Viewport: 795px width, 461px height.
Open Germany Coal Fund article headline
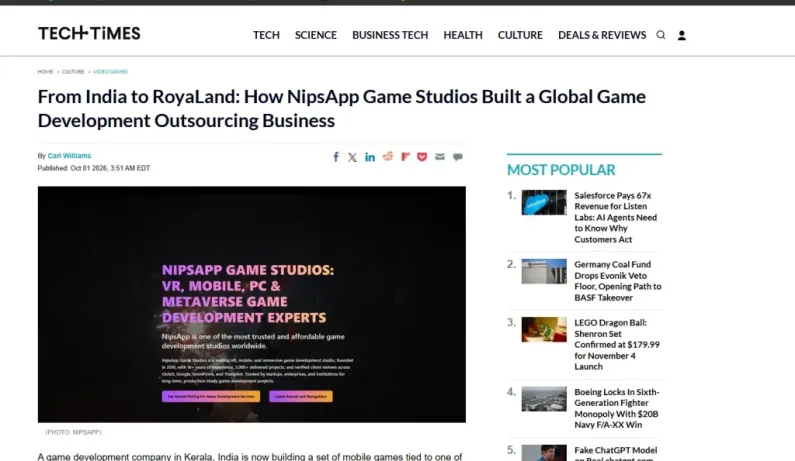[618, 281]
